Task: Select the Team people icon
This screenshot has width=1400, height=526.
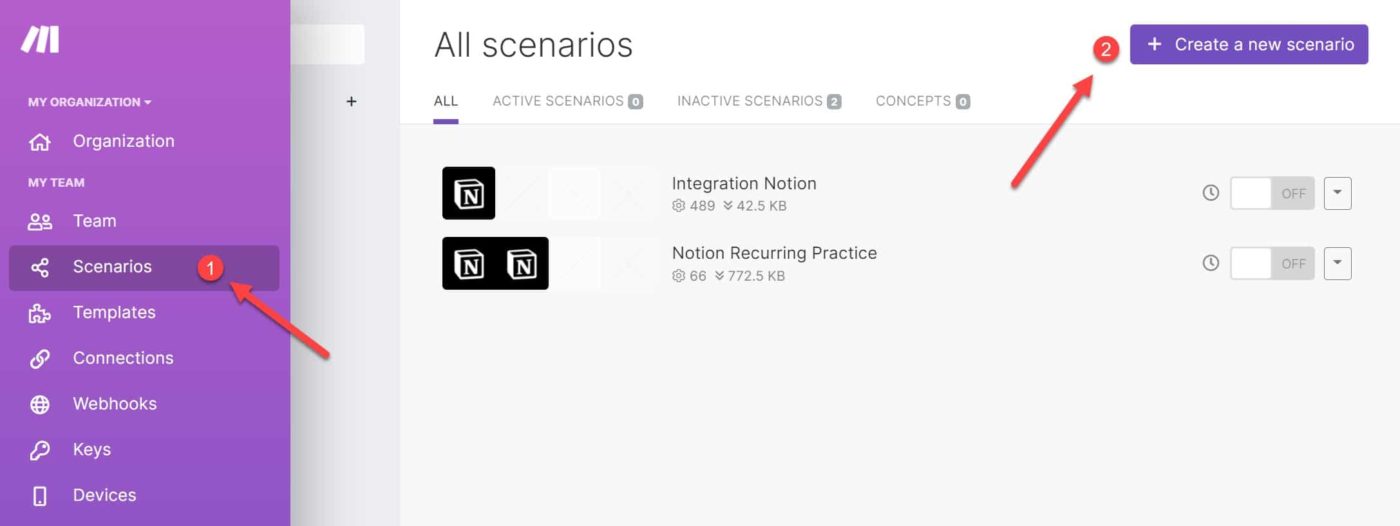Action: (x=40, y=222)
